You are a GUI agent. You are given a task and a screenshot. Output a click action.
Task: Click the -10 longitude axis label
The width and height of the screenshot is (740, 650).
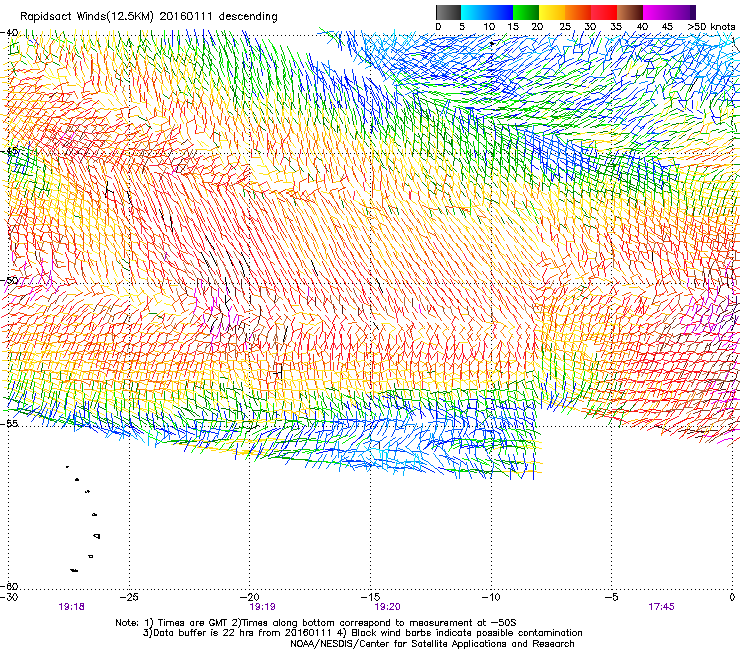coord(491,597)
